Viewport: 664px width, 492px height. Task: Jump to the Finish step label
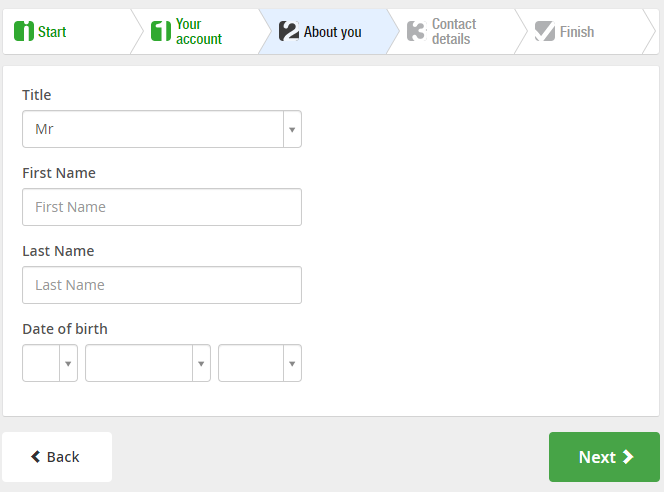pyautogui.click(x=577, y=32)
